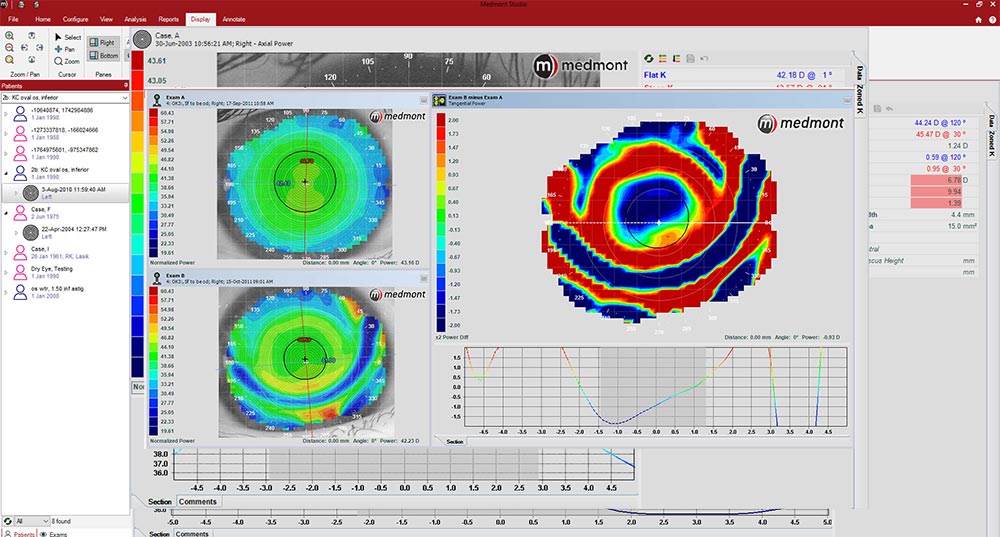The height and width of the screenshot is (537, 1000).
Task: Open the All filter dropdown at bottom
Action: (31, 521)
